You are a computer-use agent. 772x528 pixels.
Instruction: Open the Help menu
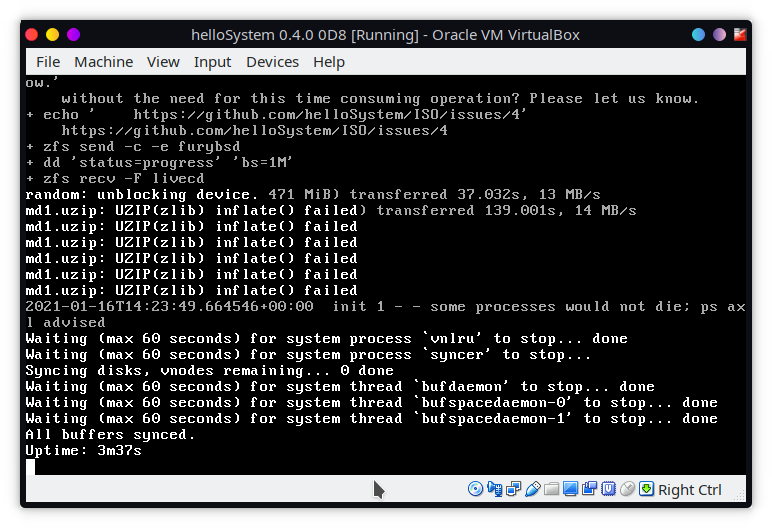click(329, 62)
